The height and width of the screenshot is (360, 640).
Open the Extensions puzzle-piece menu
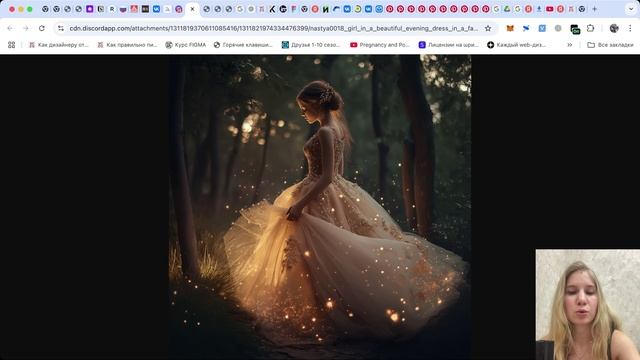(591, 29)
